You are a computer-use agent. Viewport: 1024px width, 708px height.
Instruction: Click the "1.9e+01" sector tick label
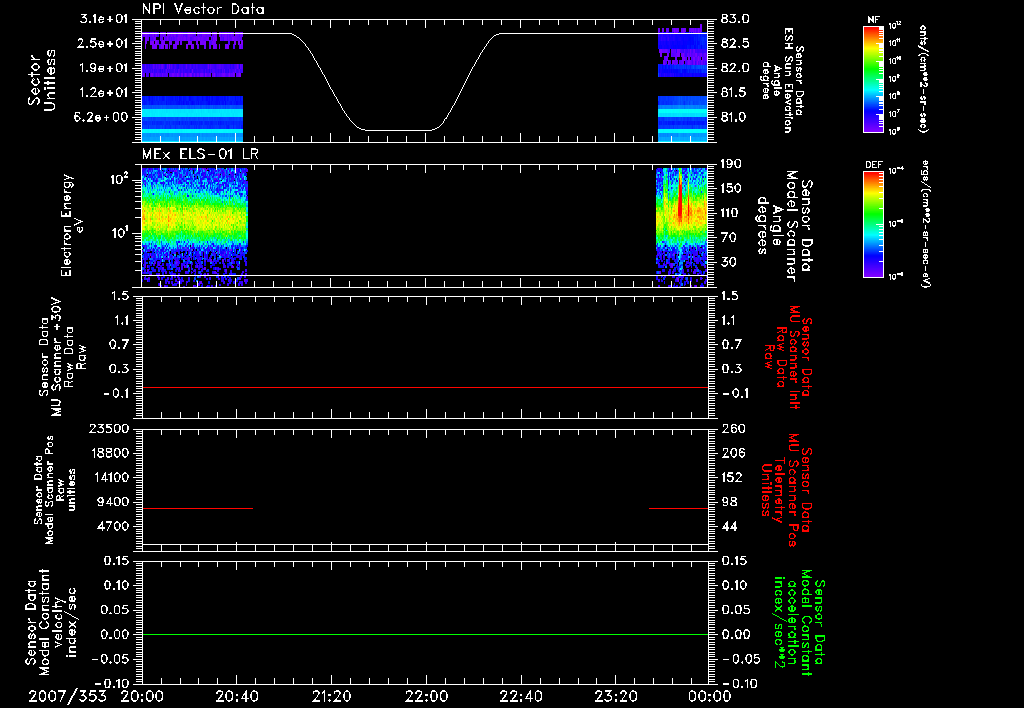(x=104, y=68)
